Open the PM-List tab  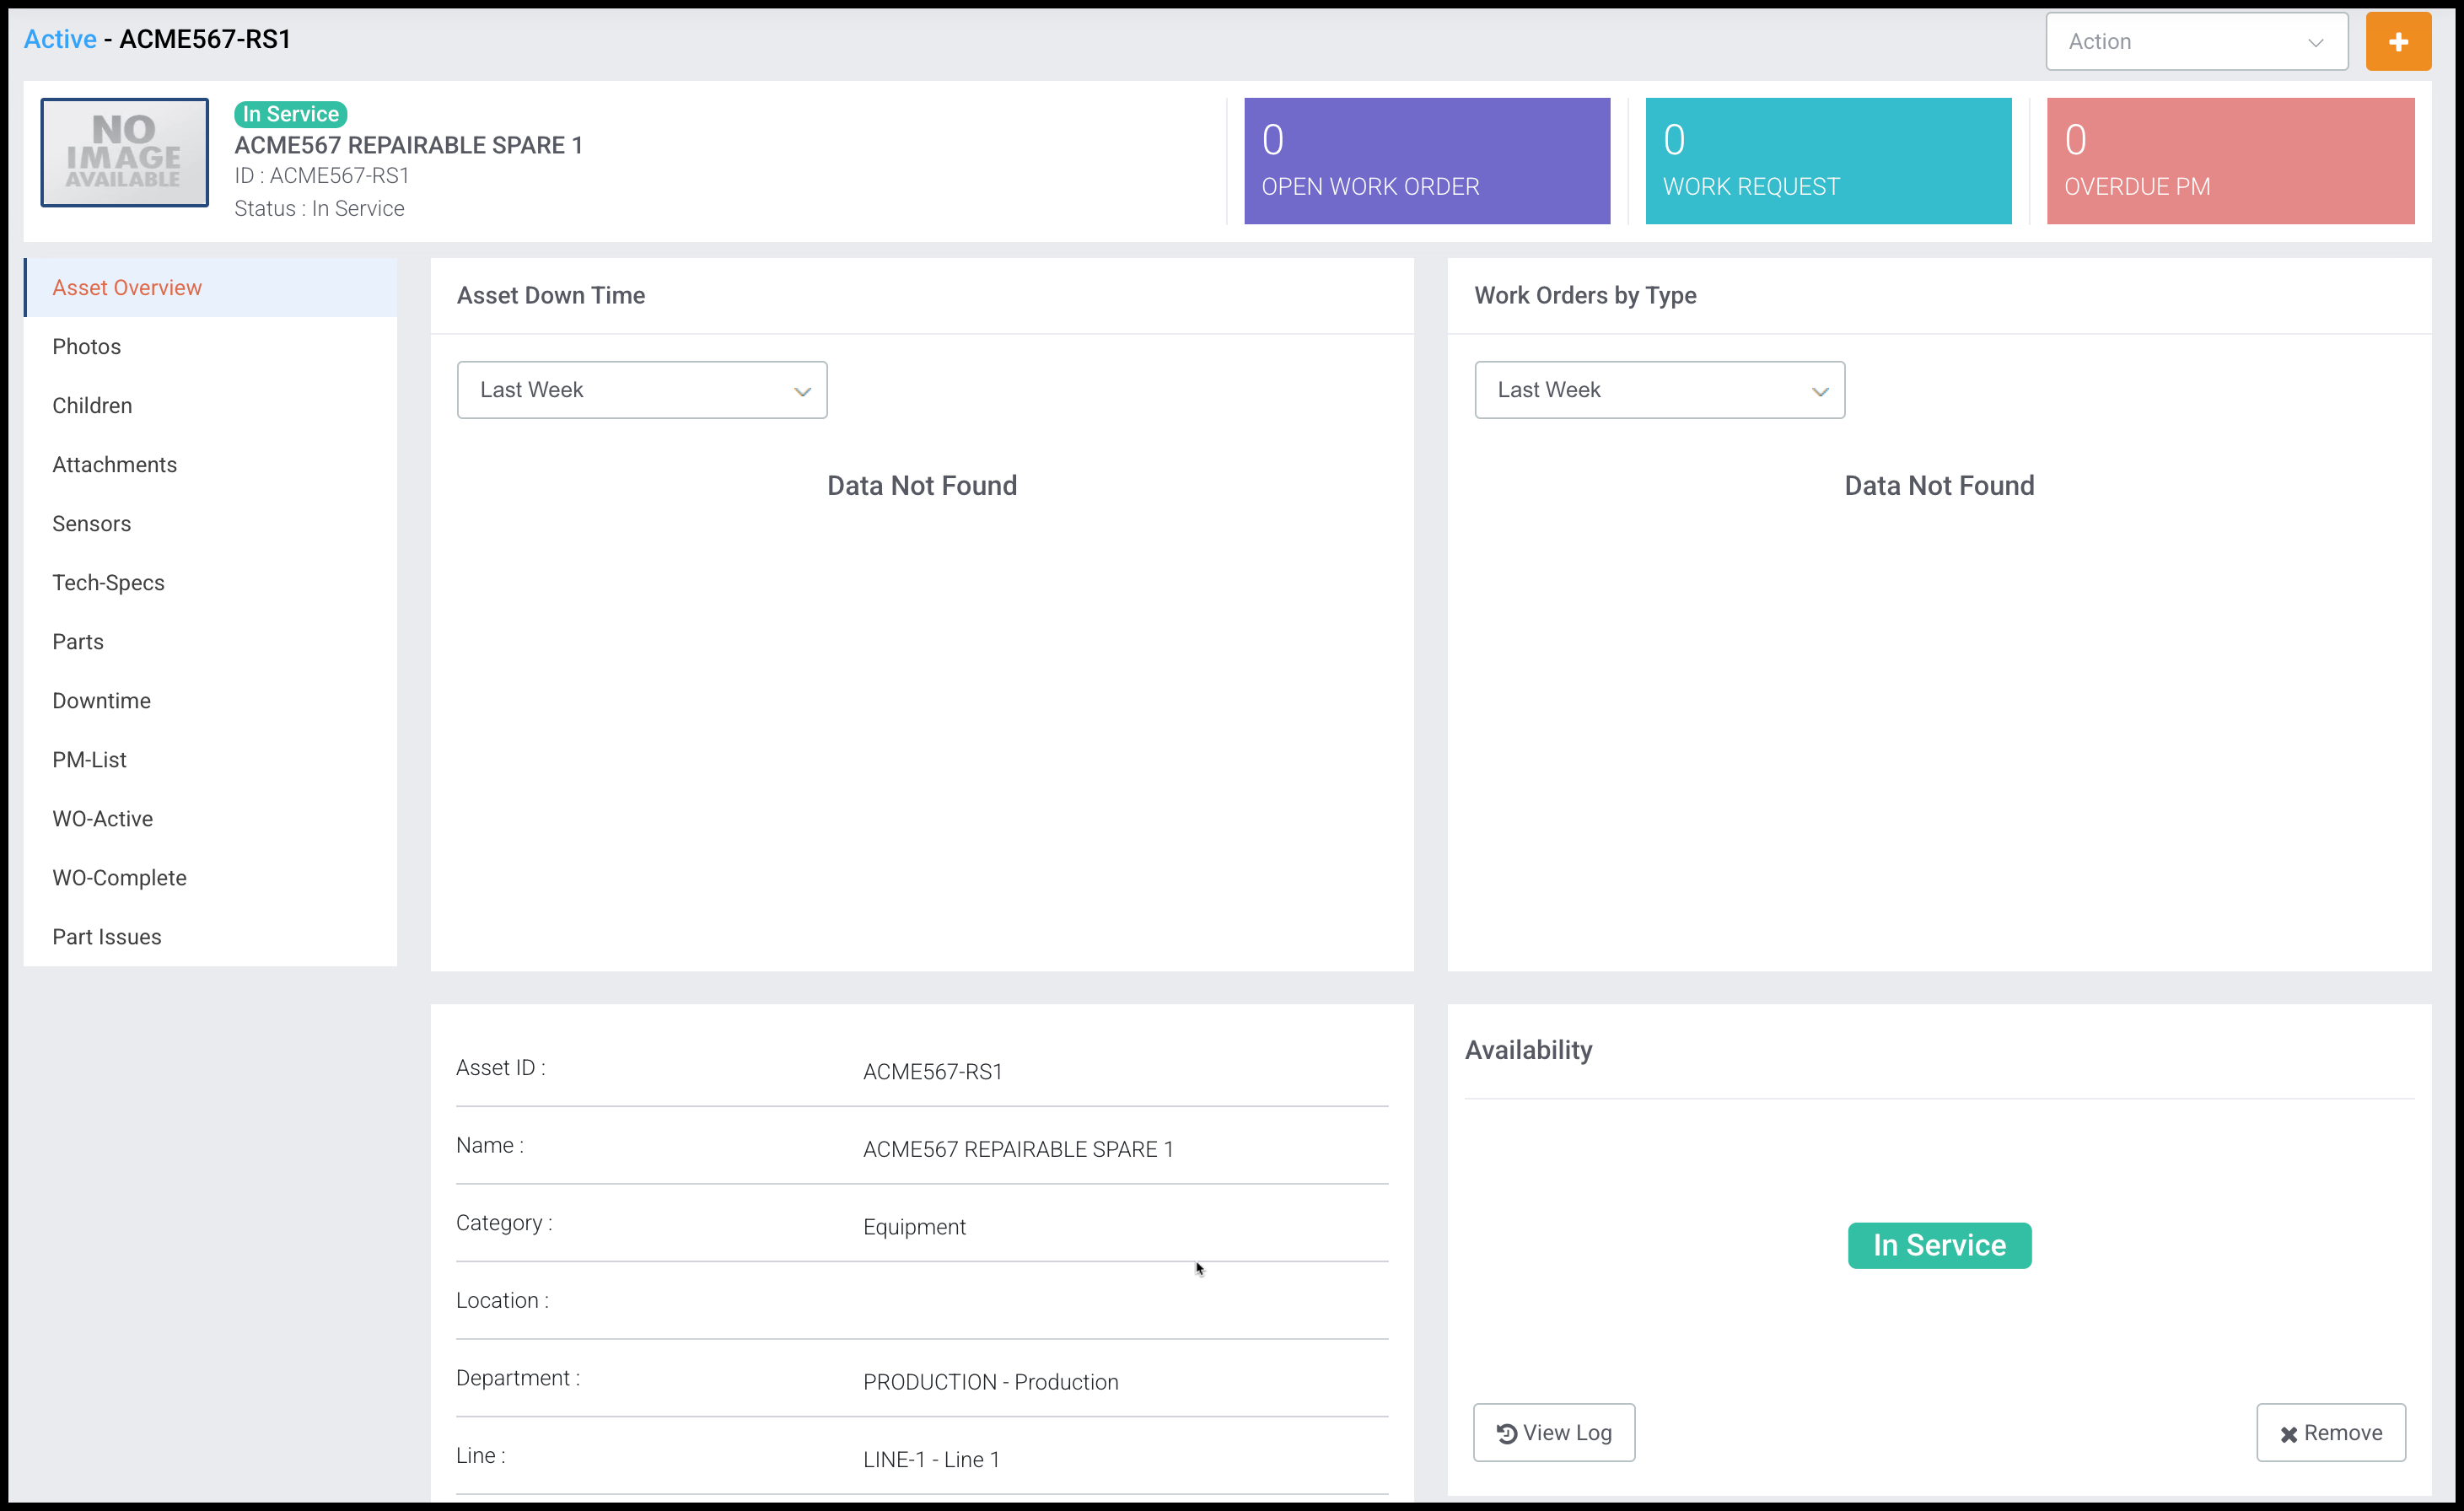pos(89,760)
